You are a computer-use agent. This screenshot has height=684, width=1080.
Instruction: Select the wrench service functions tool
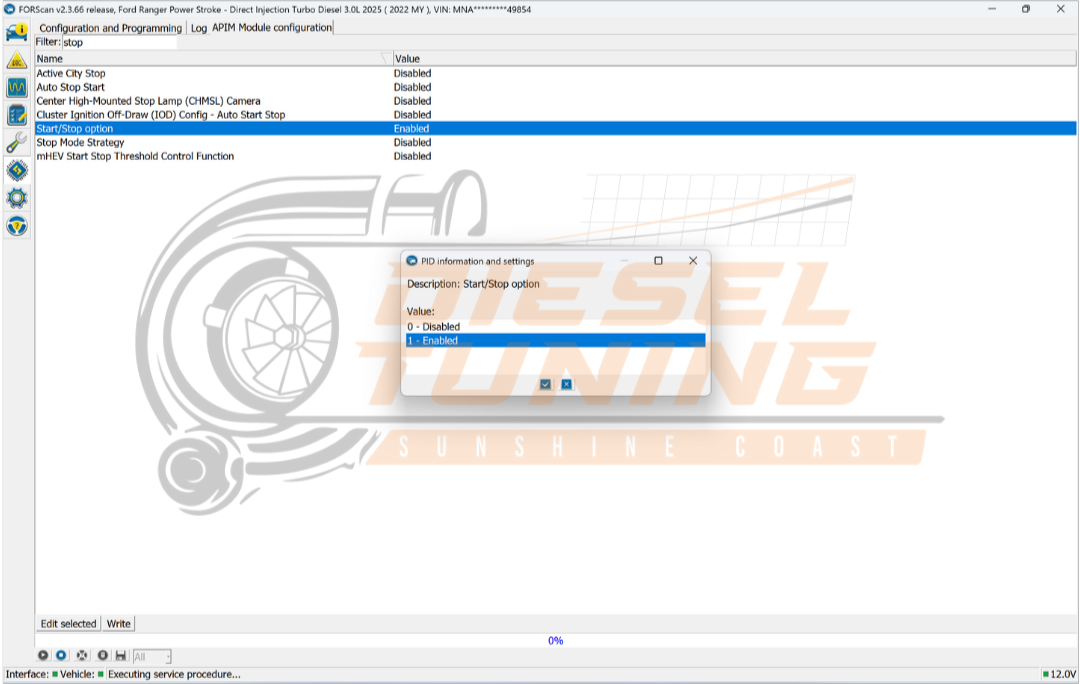tap(16, 143)
